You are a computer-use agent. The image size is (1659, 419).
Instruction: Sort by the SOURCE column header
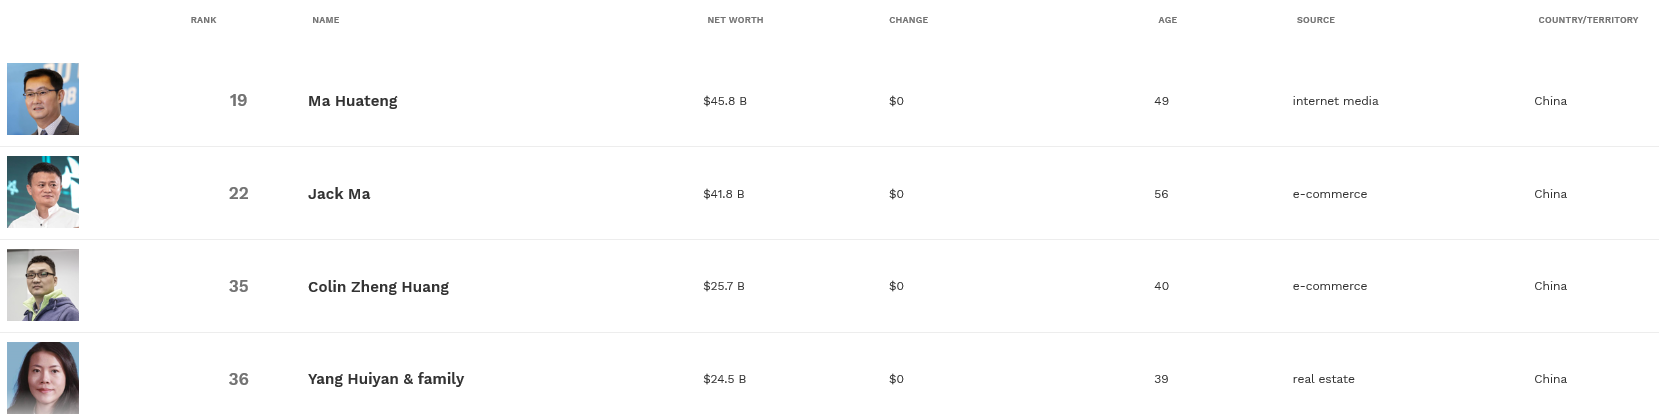click(1315, 20)
